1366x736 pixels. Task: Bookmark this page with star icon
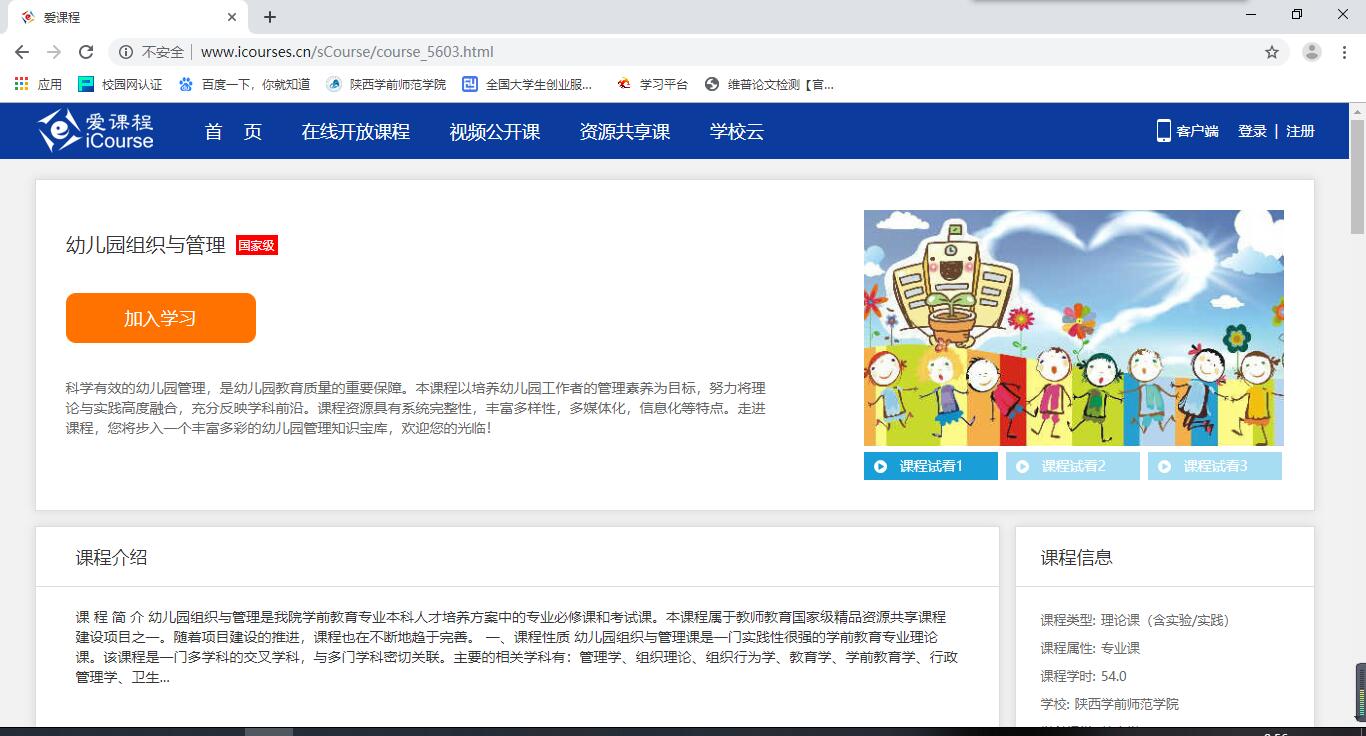pos(1272,52)
